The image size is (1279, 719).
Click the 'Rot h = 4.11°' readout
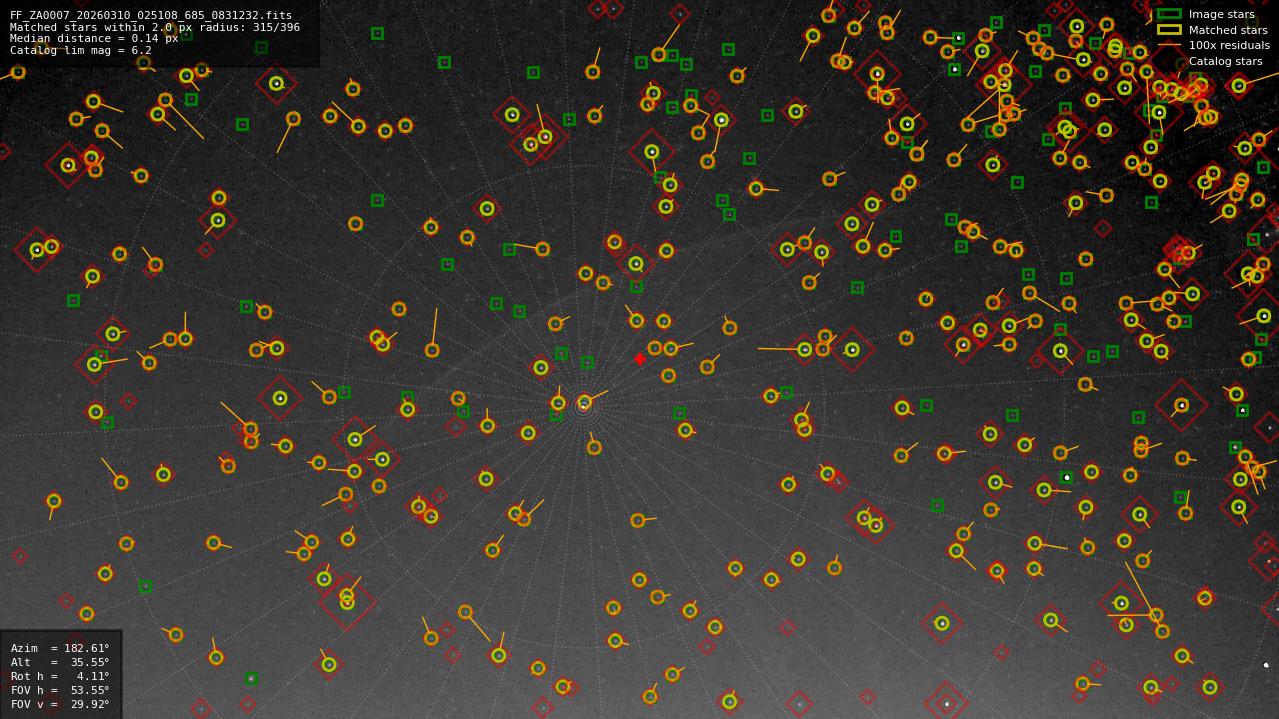pyautogui.click(x=60, y=676)
